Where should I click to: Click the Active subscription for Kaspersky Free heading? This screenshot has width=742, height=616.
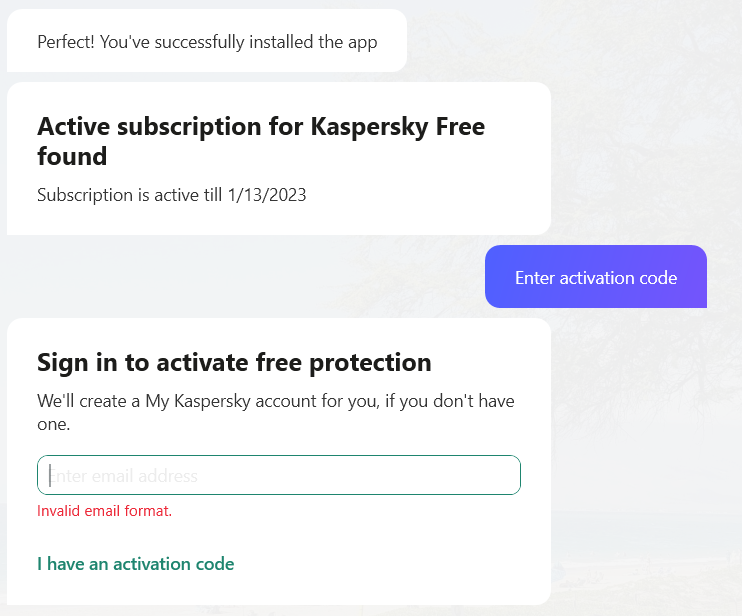point(261,141)
